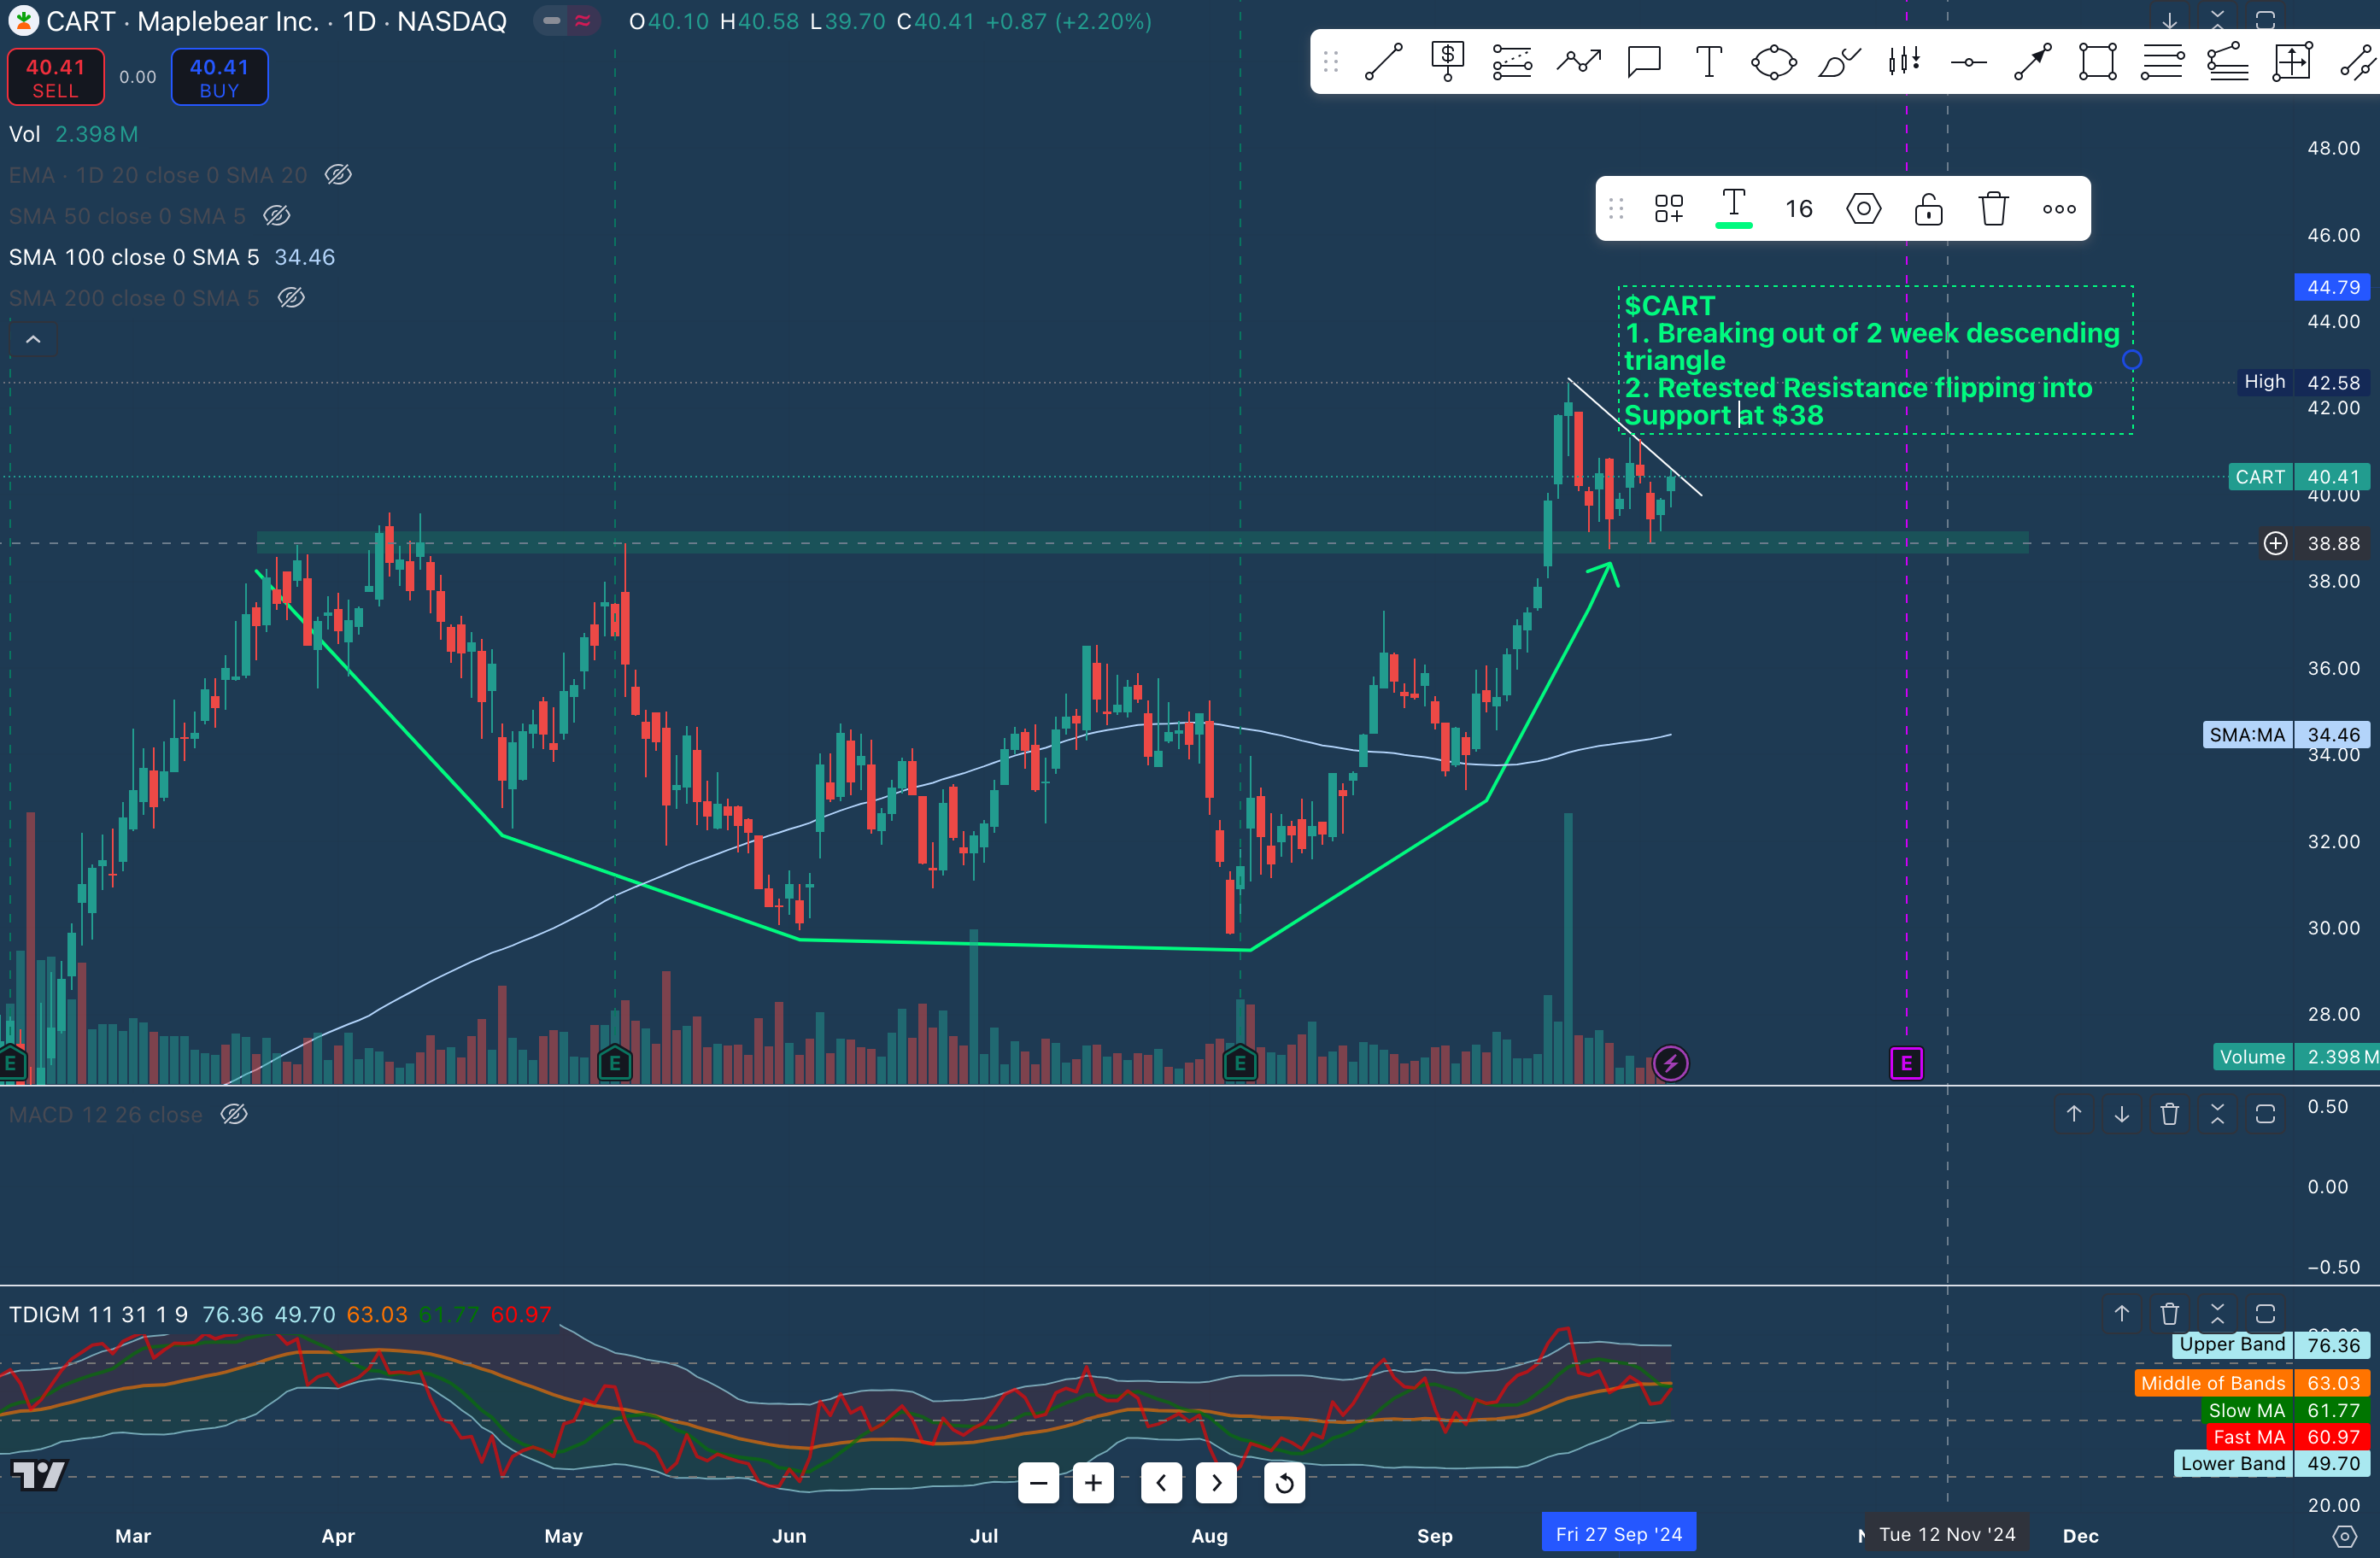This screenshot has height=1558, width=2380.
Task: Select the measure price range tool
Action: pyautogui.click(x=2292, y=62)
